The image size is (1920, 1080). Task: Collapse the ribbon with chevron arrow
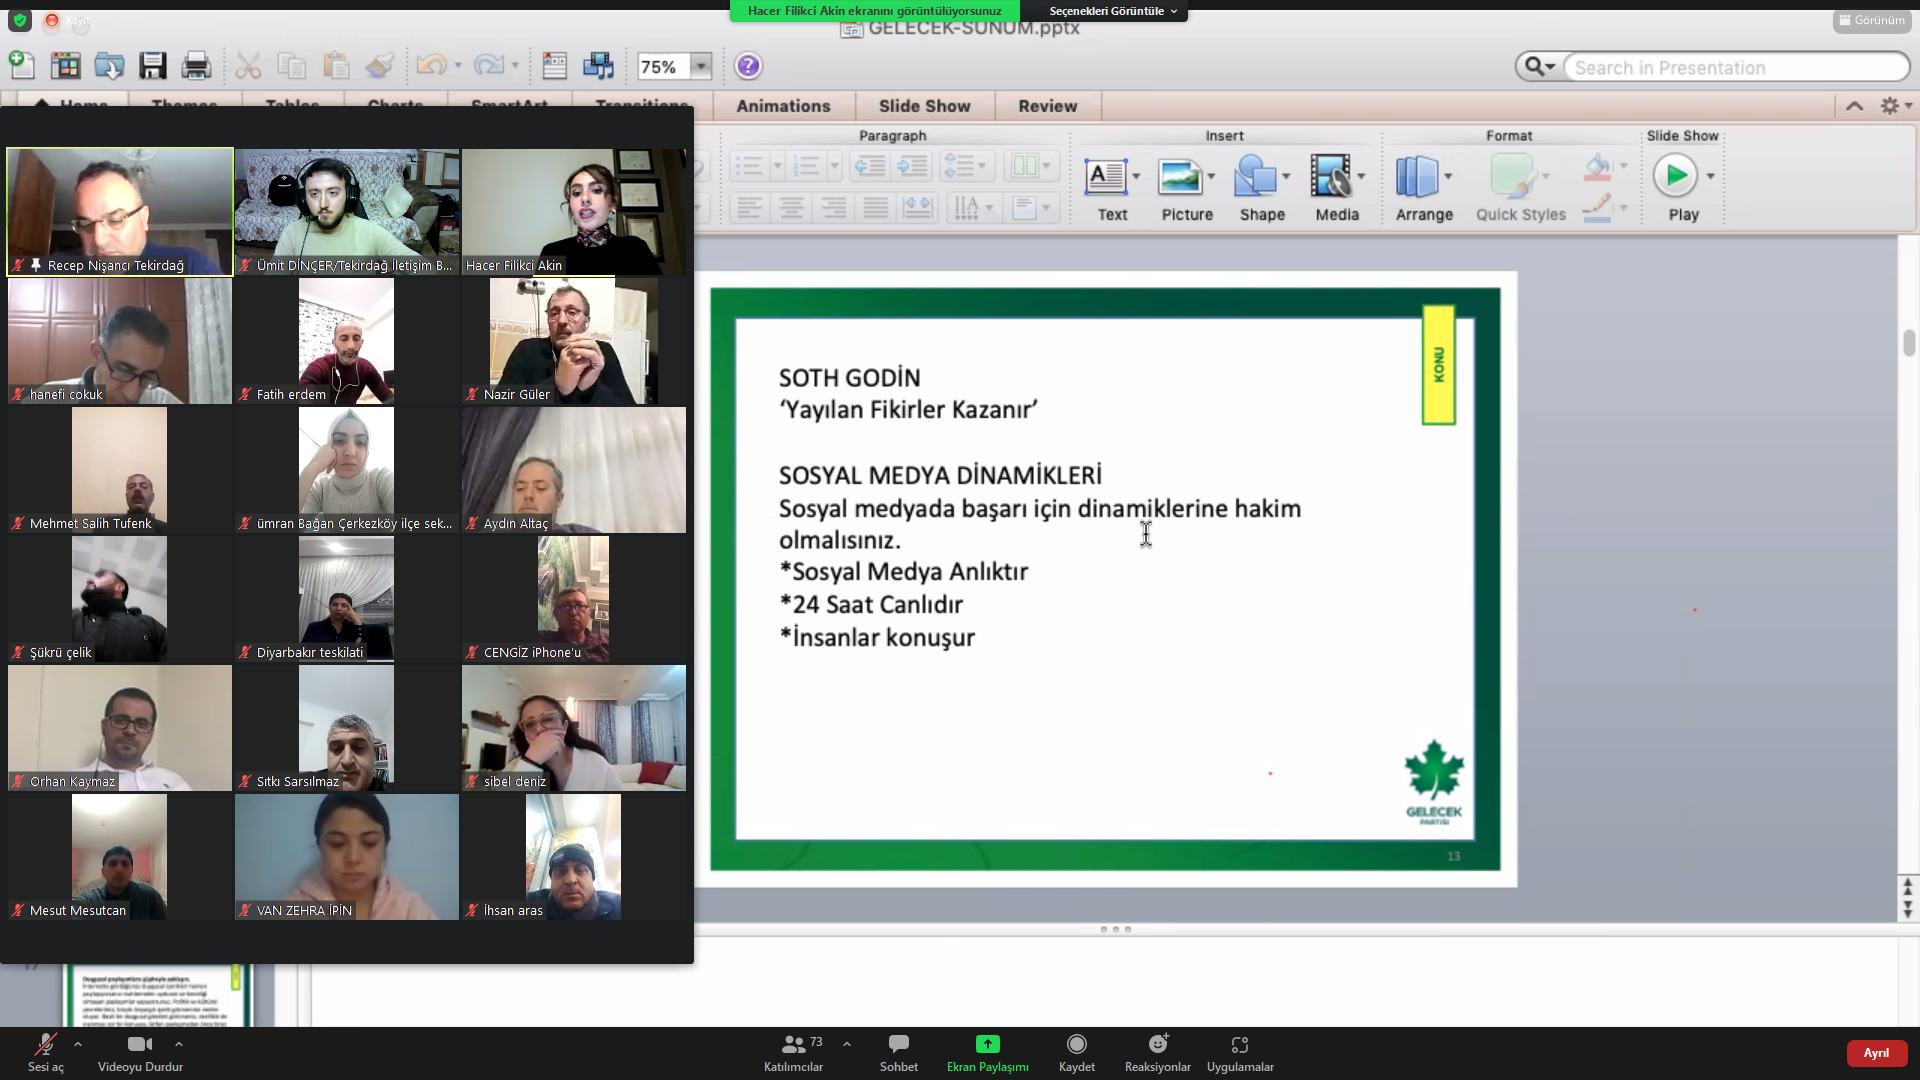(1854, 105)
